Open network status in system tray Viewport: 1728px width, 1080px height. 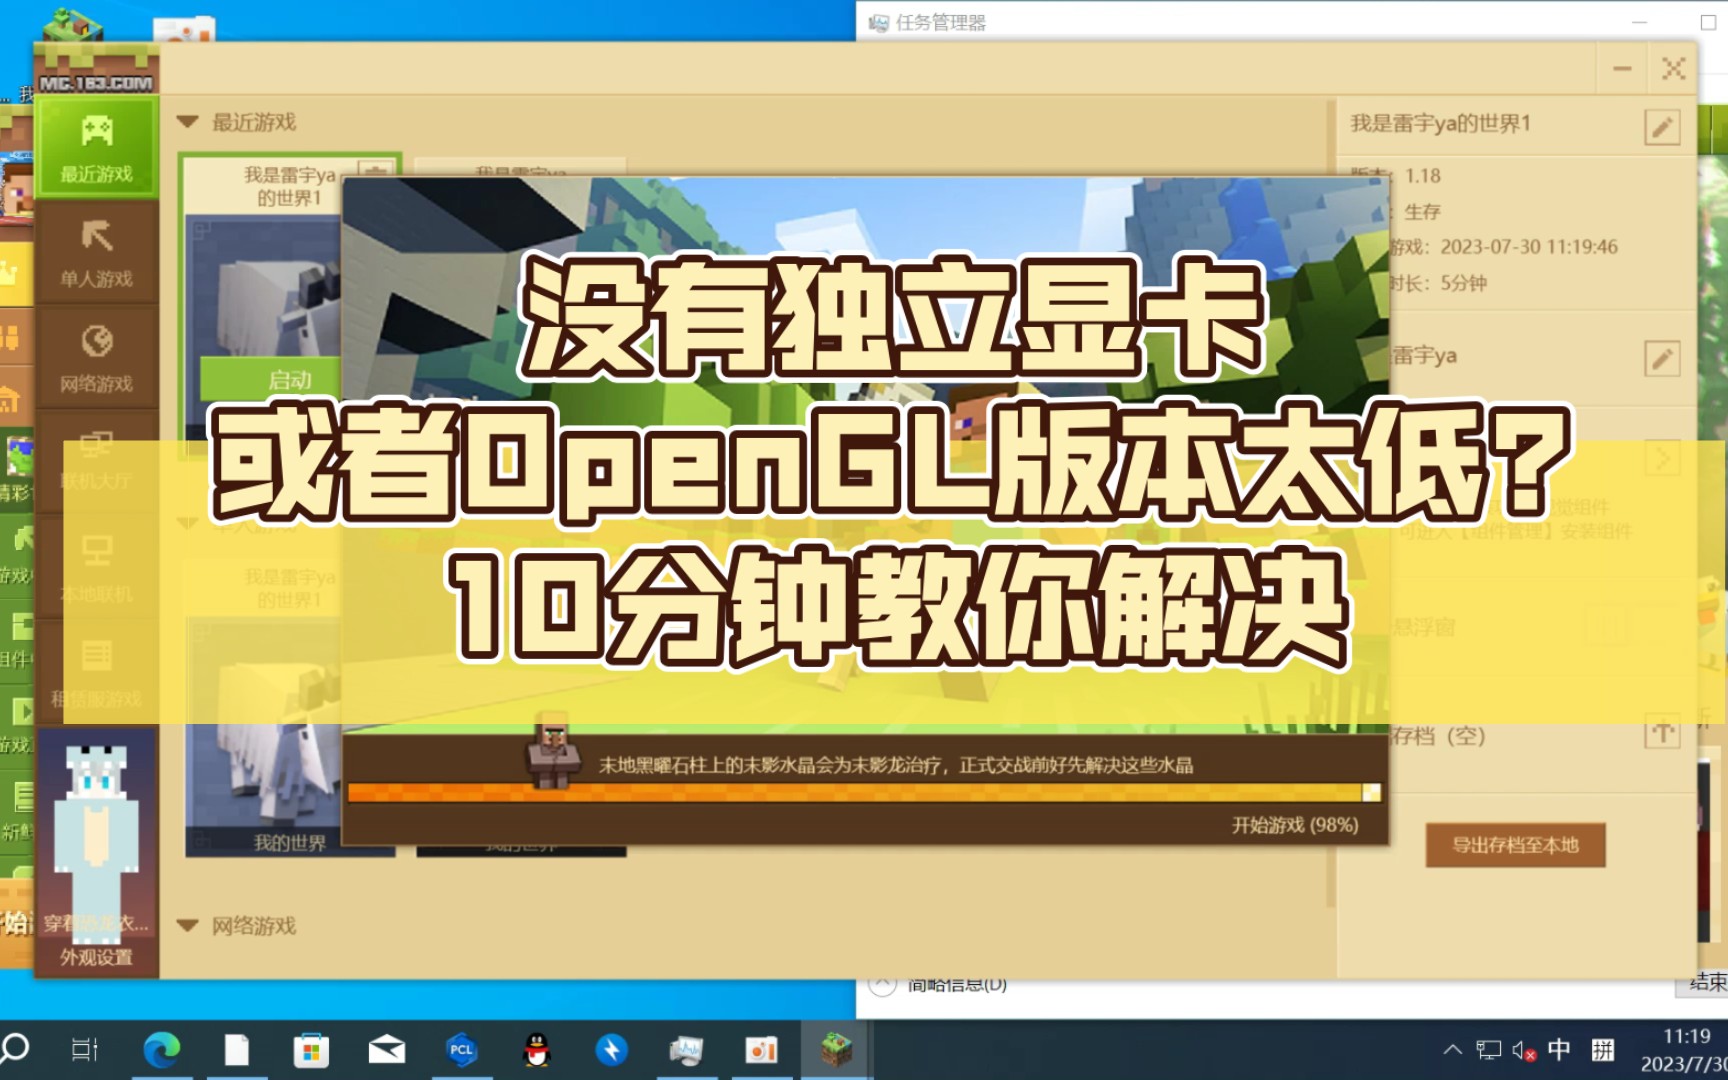click(1489, 1050)
